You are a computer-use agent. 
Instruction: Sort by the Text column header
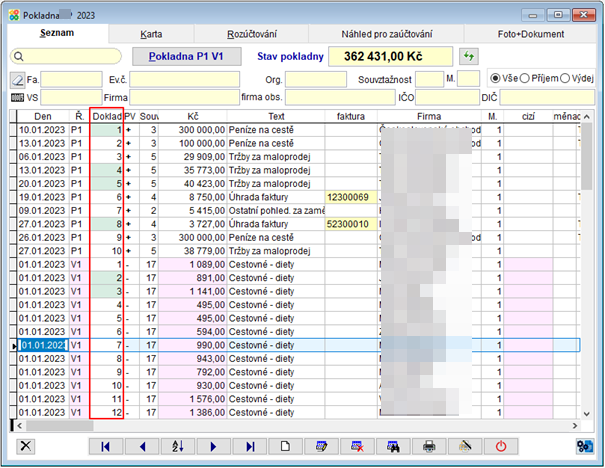276,117
